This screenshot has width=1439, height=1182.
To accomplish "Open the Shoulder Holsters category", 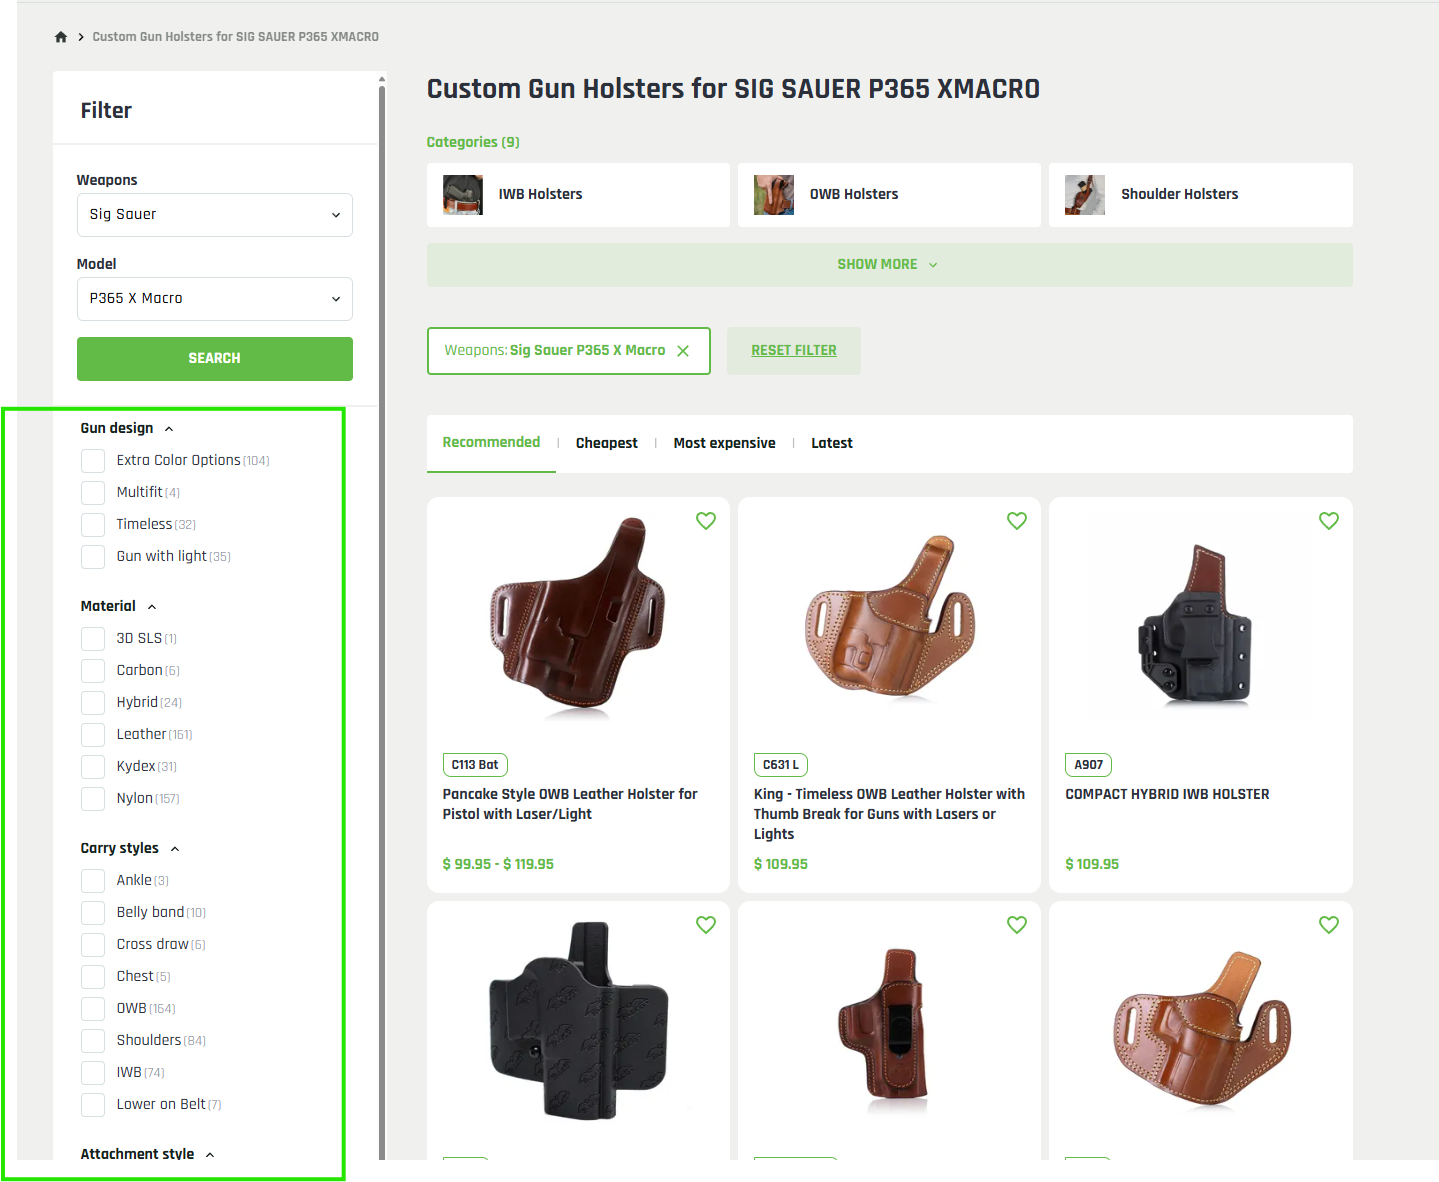I will tap(1201, 195).
